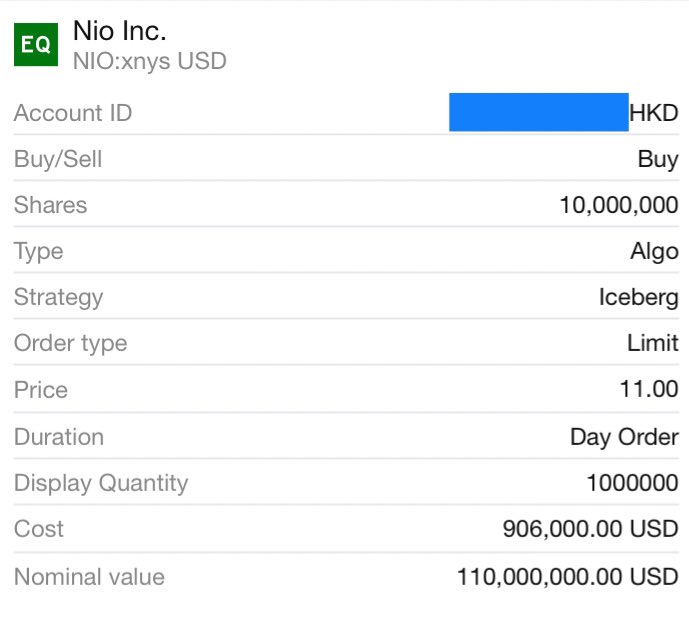
Task: Click the Order type label
Action: 70,343
